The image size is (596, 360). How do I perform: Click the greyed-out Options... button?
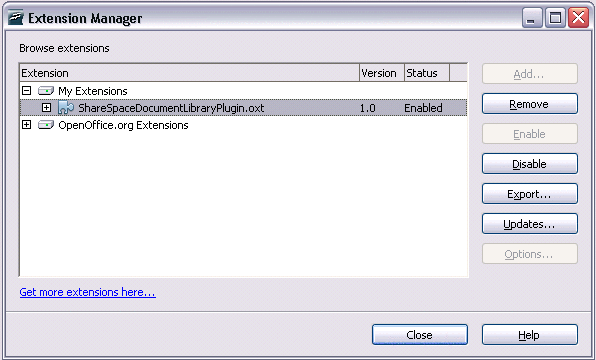click(530, 254)
